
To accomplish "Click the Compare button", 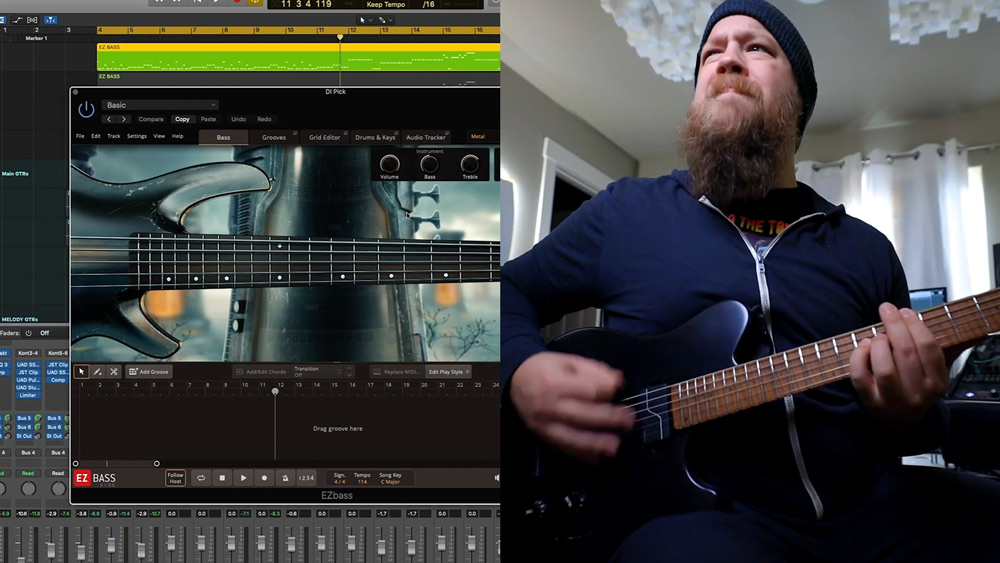I will (151, 119).
